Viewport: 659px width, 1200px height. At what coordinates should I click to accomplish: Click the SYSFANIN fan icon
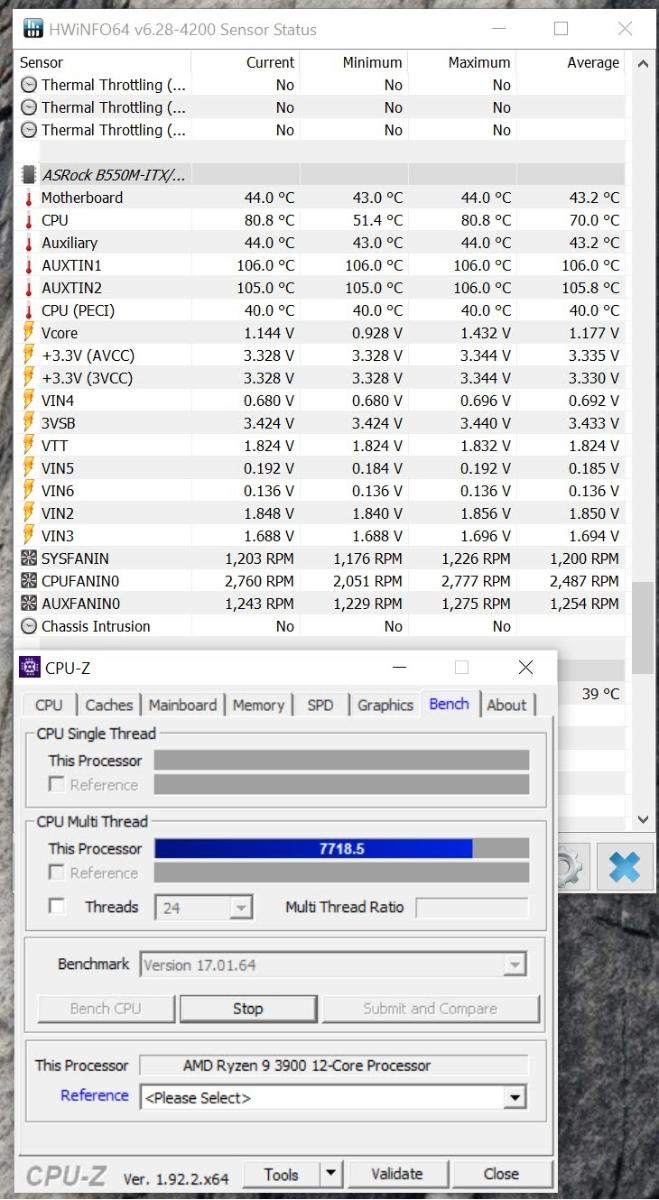28,558
